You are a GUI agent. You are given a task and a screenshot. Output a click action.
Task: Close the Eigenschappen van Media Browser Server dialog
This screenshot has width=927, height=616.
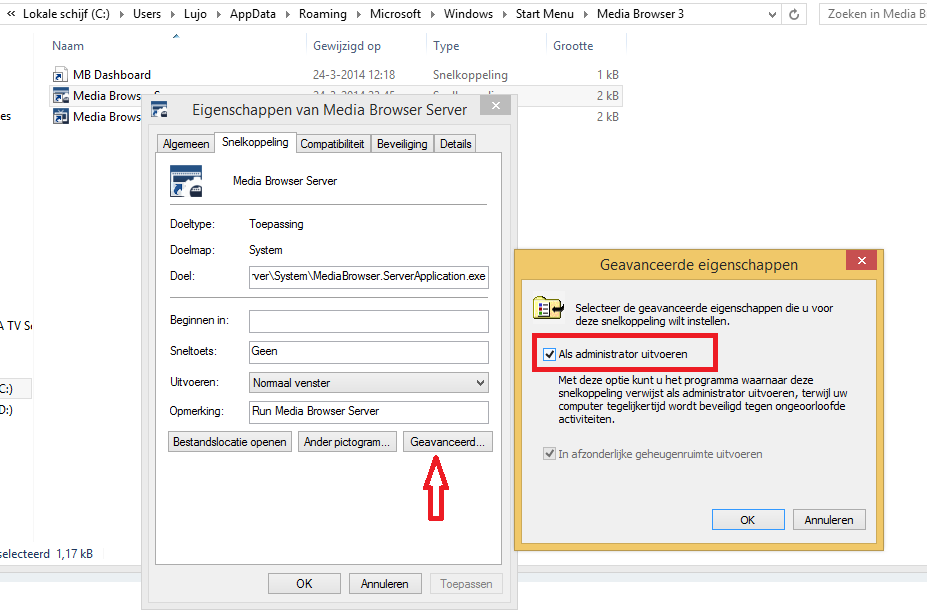[495, 105]
